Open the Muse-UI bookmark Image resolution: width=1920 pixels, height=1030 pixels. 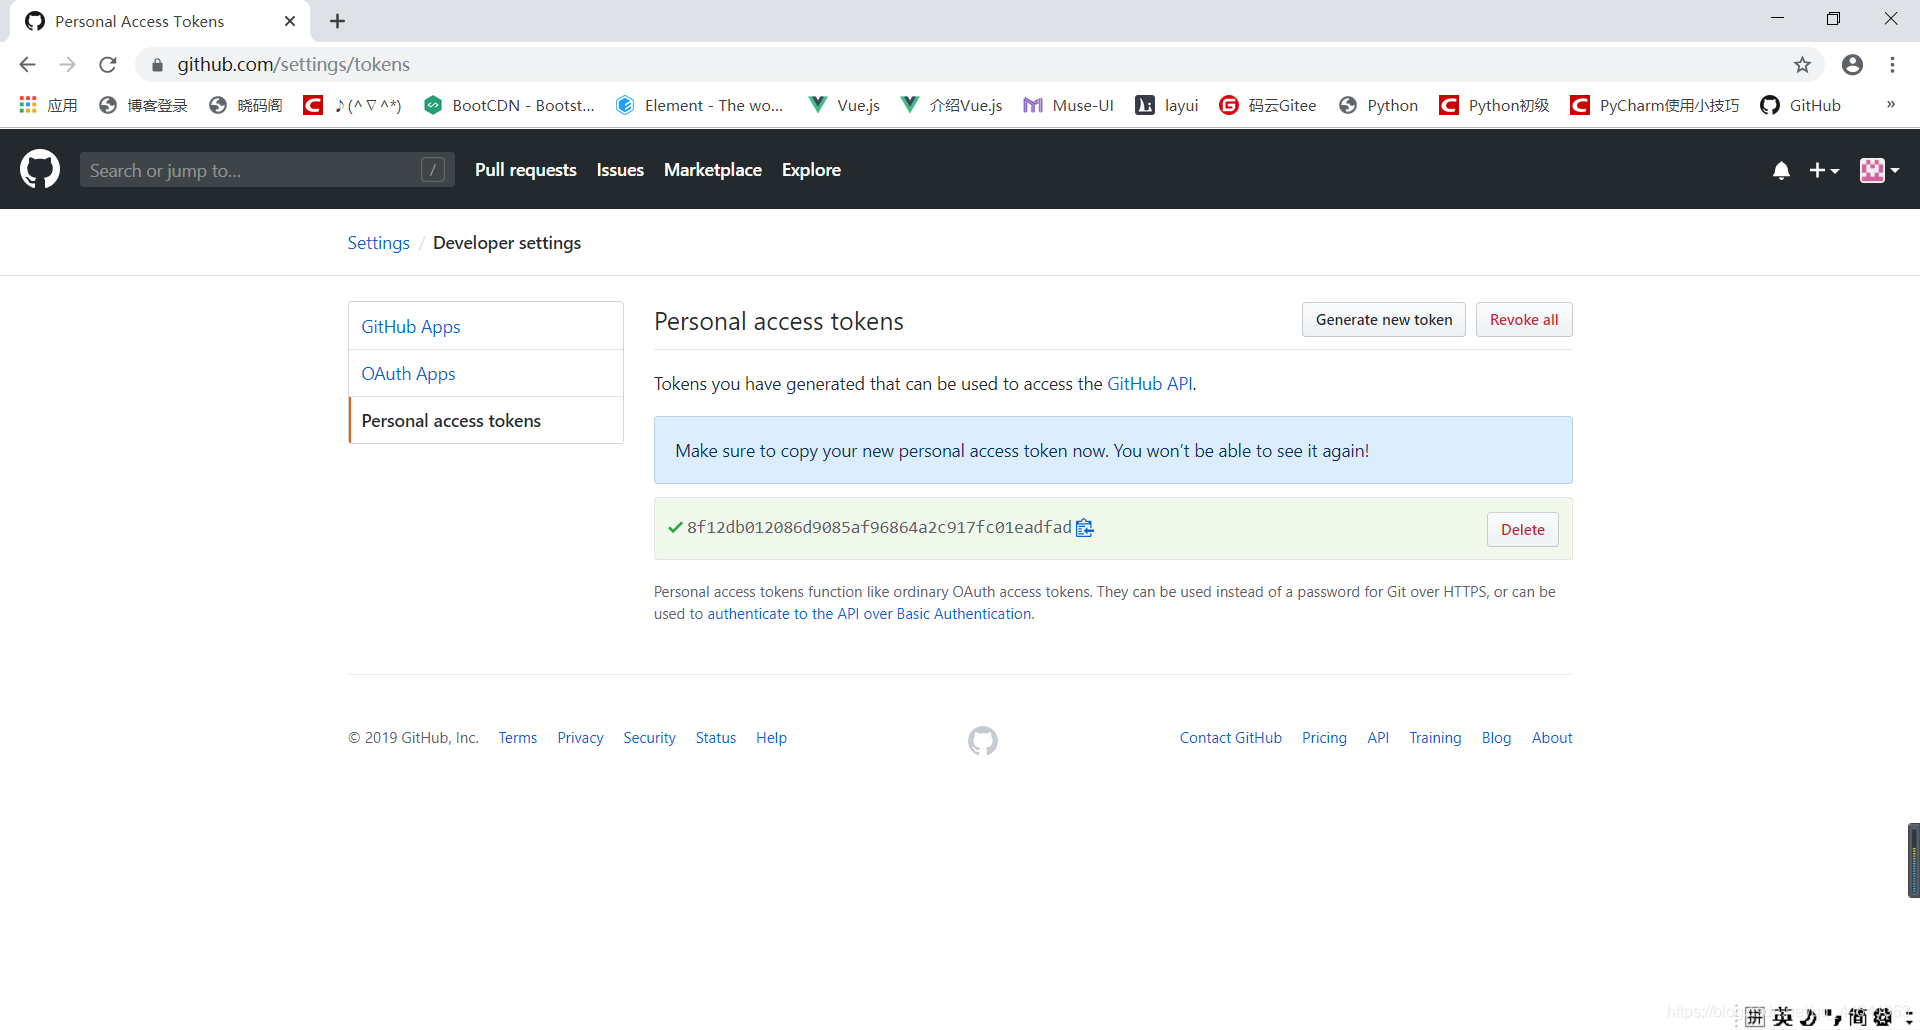coord(1068,105)
